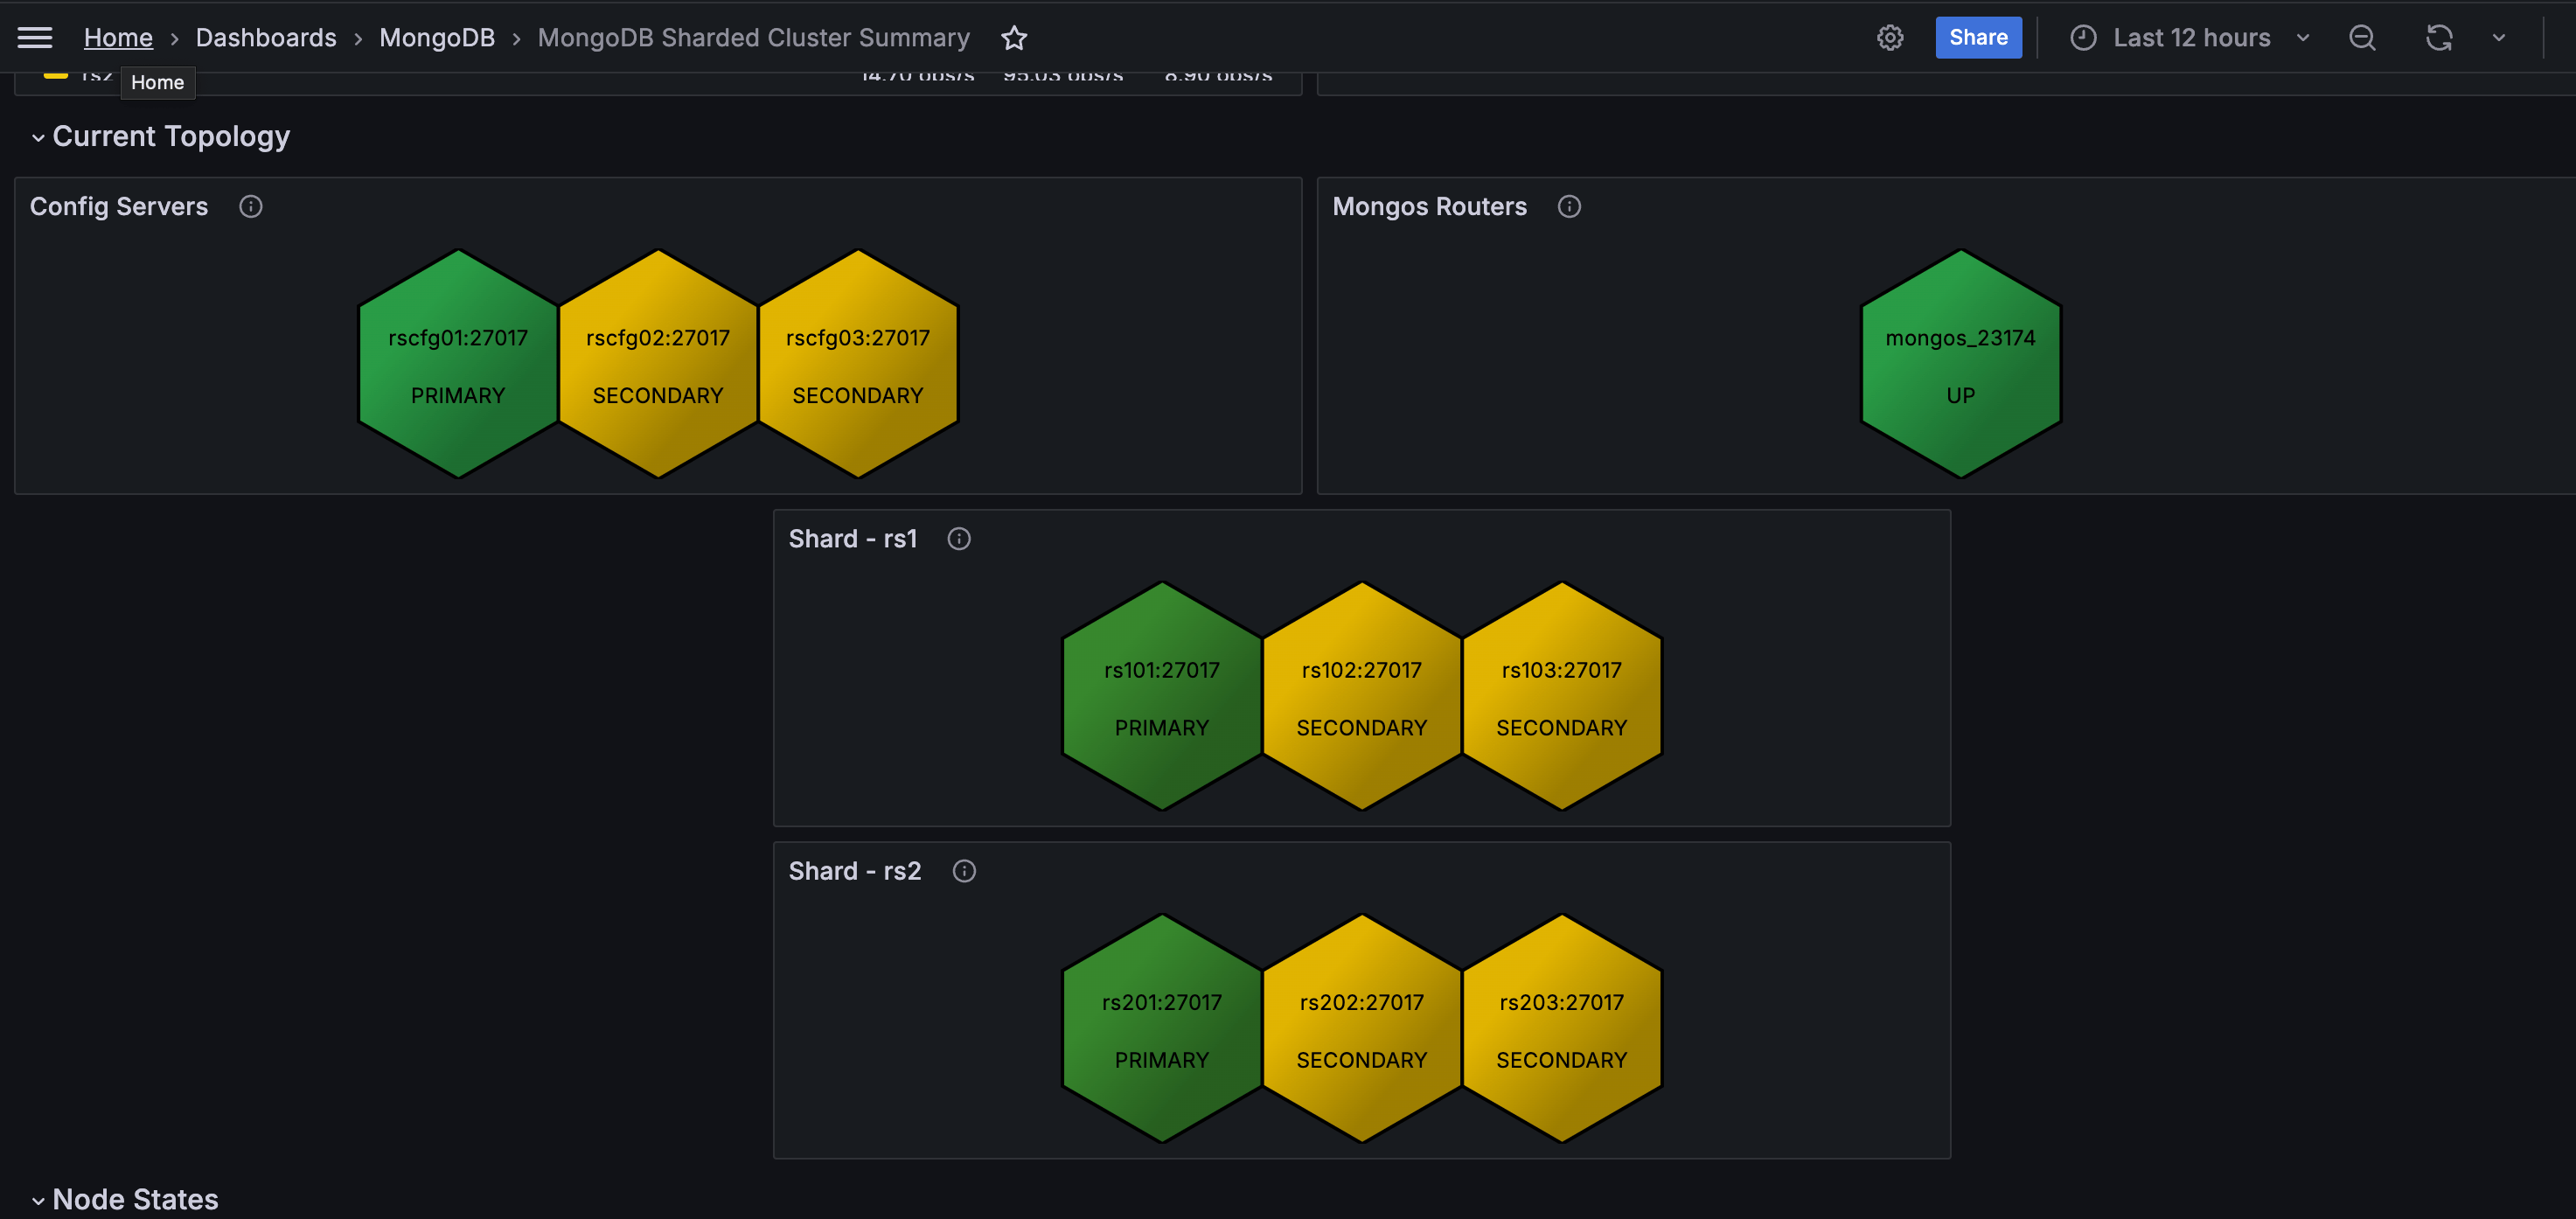2576x1219 pixels.
Task: Open auto-refresh interval dropdown
Action: click(2498, 38)
